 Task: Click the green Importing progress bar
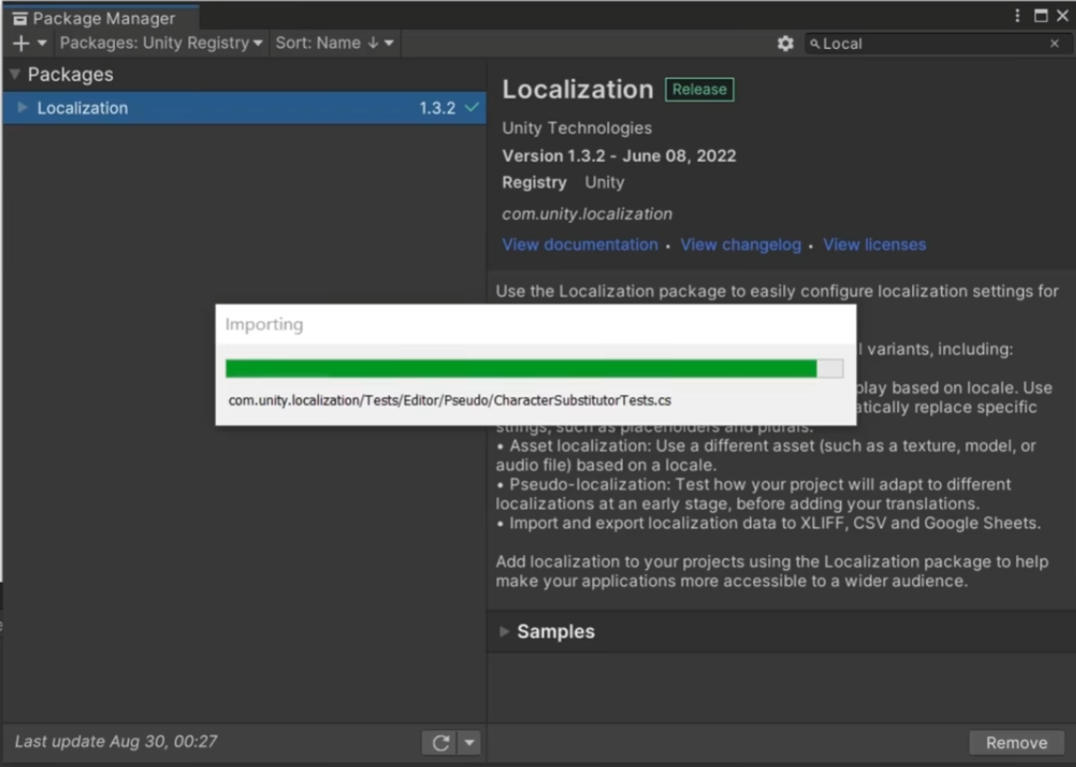[534, 368]
